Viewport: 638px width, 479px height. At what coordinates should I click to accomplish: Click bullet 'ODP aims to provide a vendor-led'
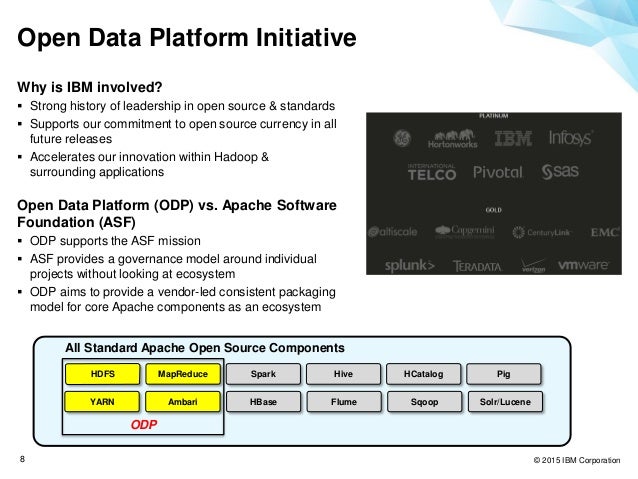183,299
